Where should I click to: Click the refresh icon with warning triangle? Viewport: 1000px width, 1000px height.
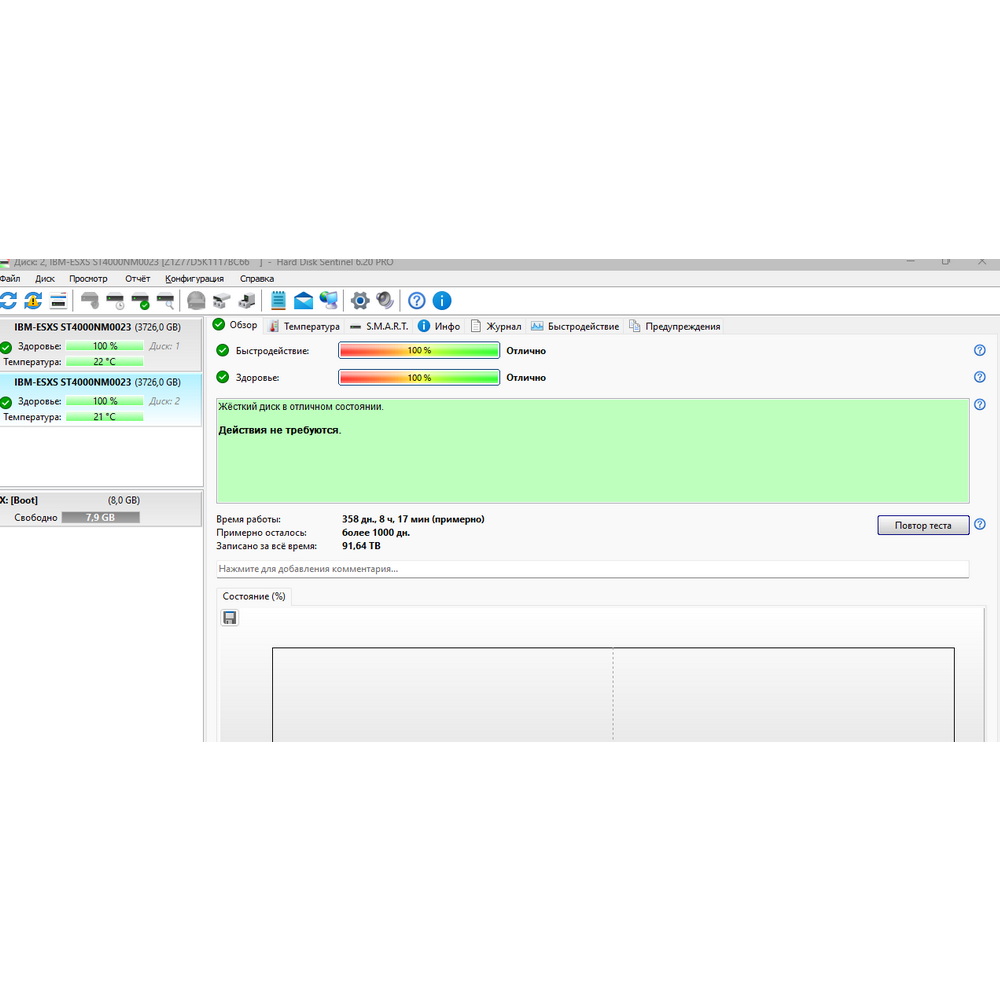click(33, 300)
